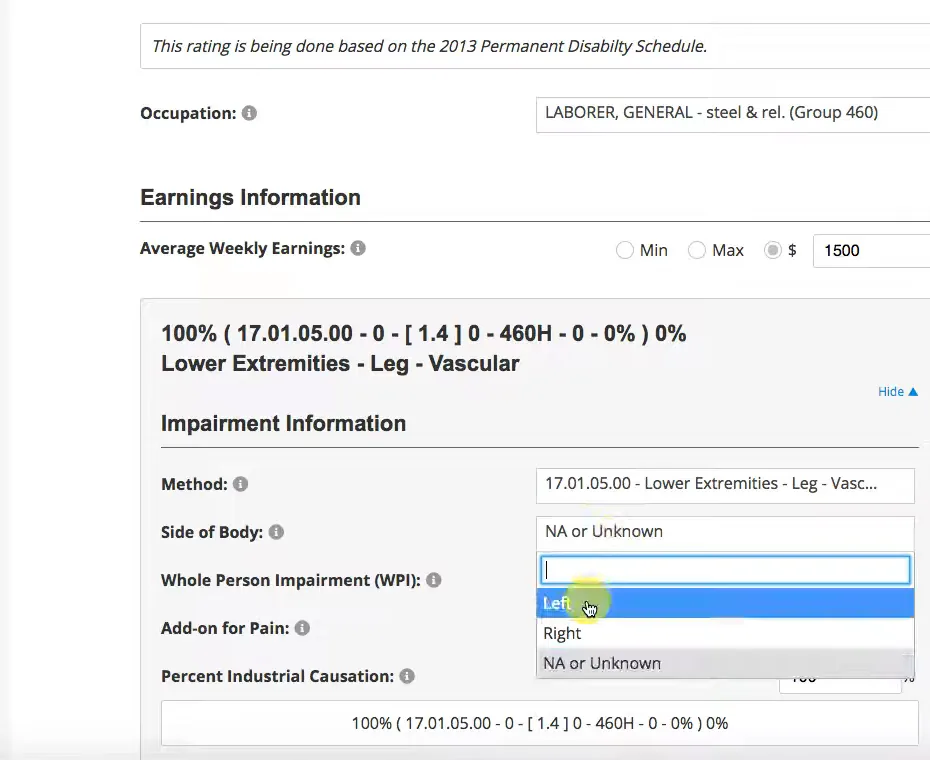
Task: Open the Method dropdown
Action: [x=725, y=485]
